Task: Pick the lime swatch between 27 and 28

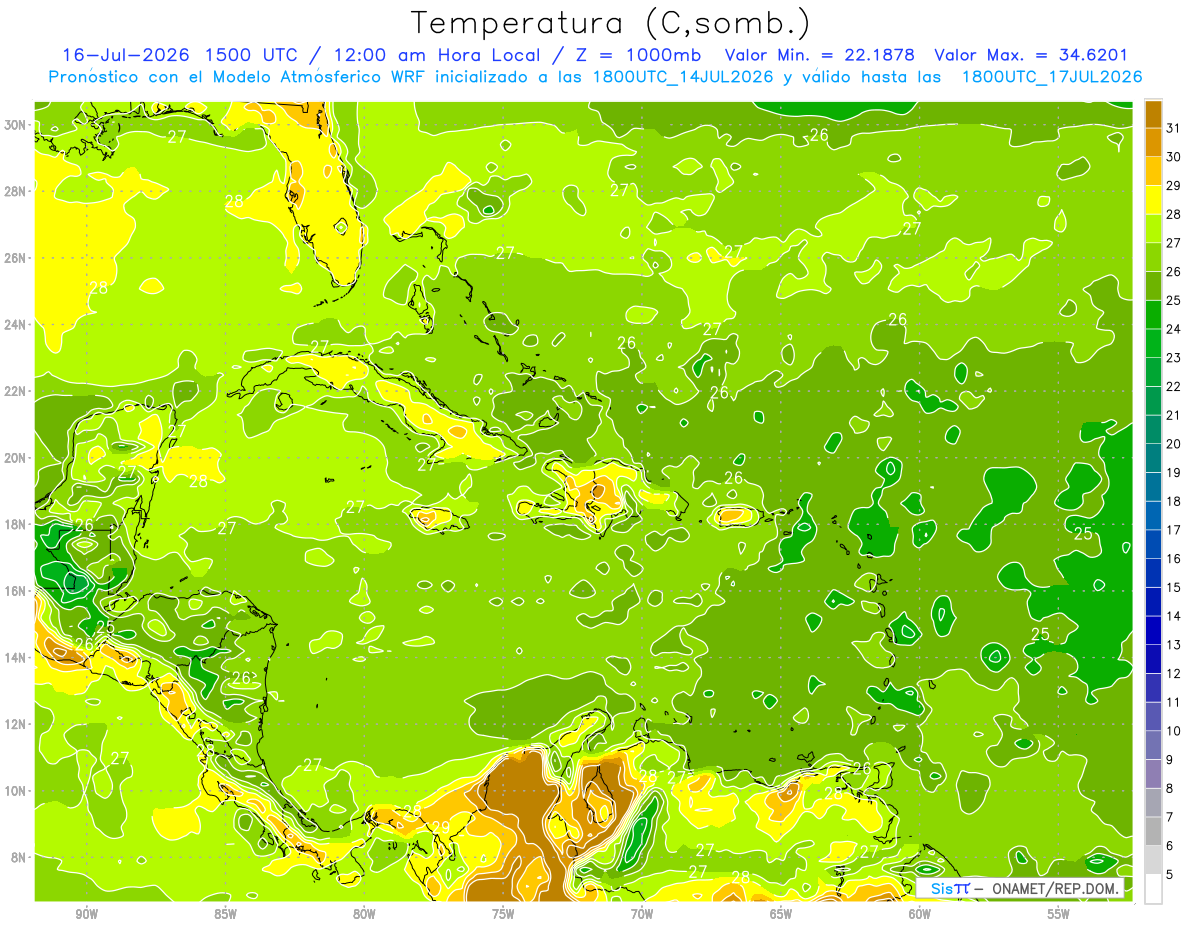Action: [x=1153, y=228]
